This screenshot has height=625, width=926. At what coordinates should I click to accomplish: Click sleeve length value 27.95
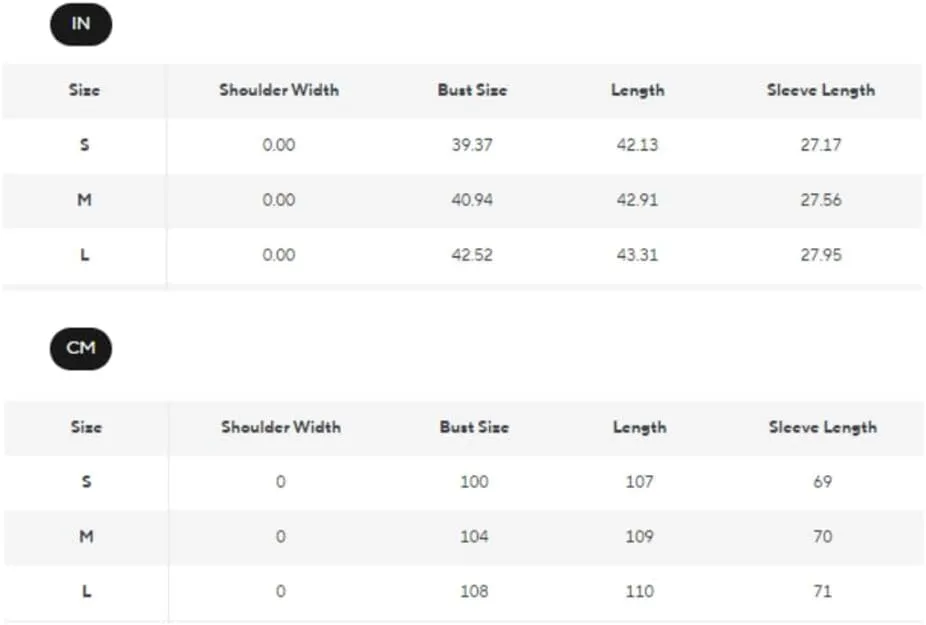pos(821,255)
